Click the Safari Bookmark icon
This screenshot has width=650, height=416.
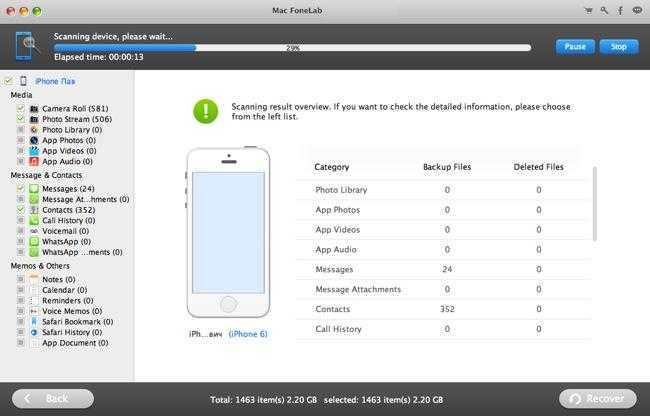click(x=34, y=322)
